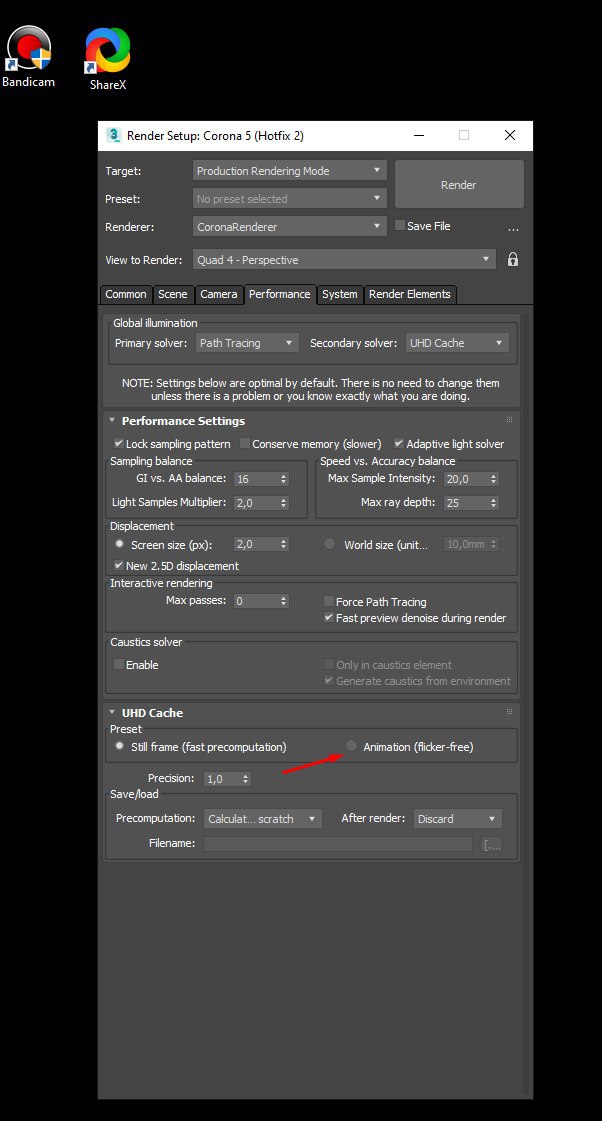The width and height of the screenshot is (602, 1121).
Task: Click the Precision value field
Action: 222,779
